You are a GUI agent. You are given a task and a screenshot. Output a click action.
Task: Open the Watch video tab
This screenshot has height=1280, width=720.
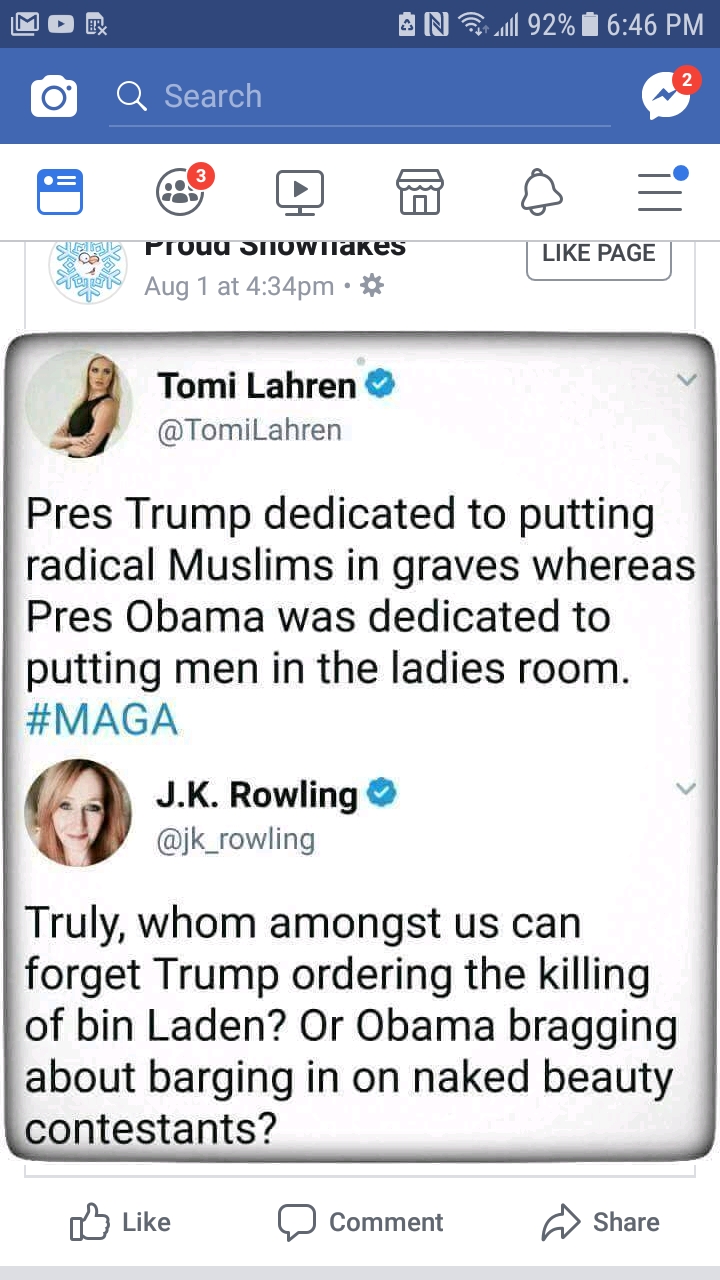[300, 192]
